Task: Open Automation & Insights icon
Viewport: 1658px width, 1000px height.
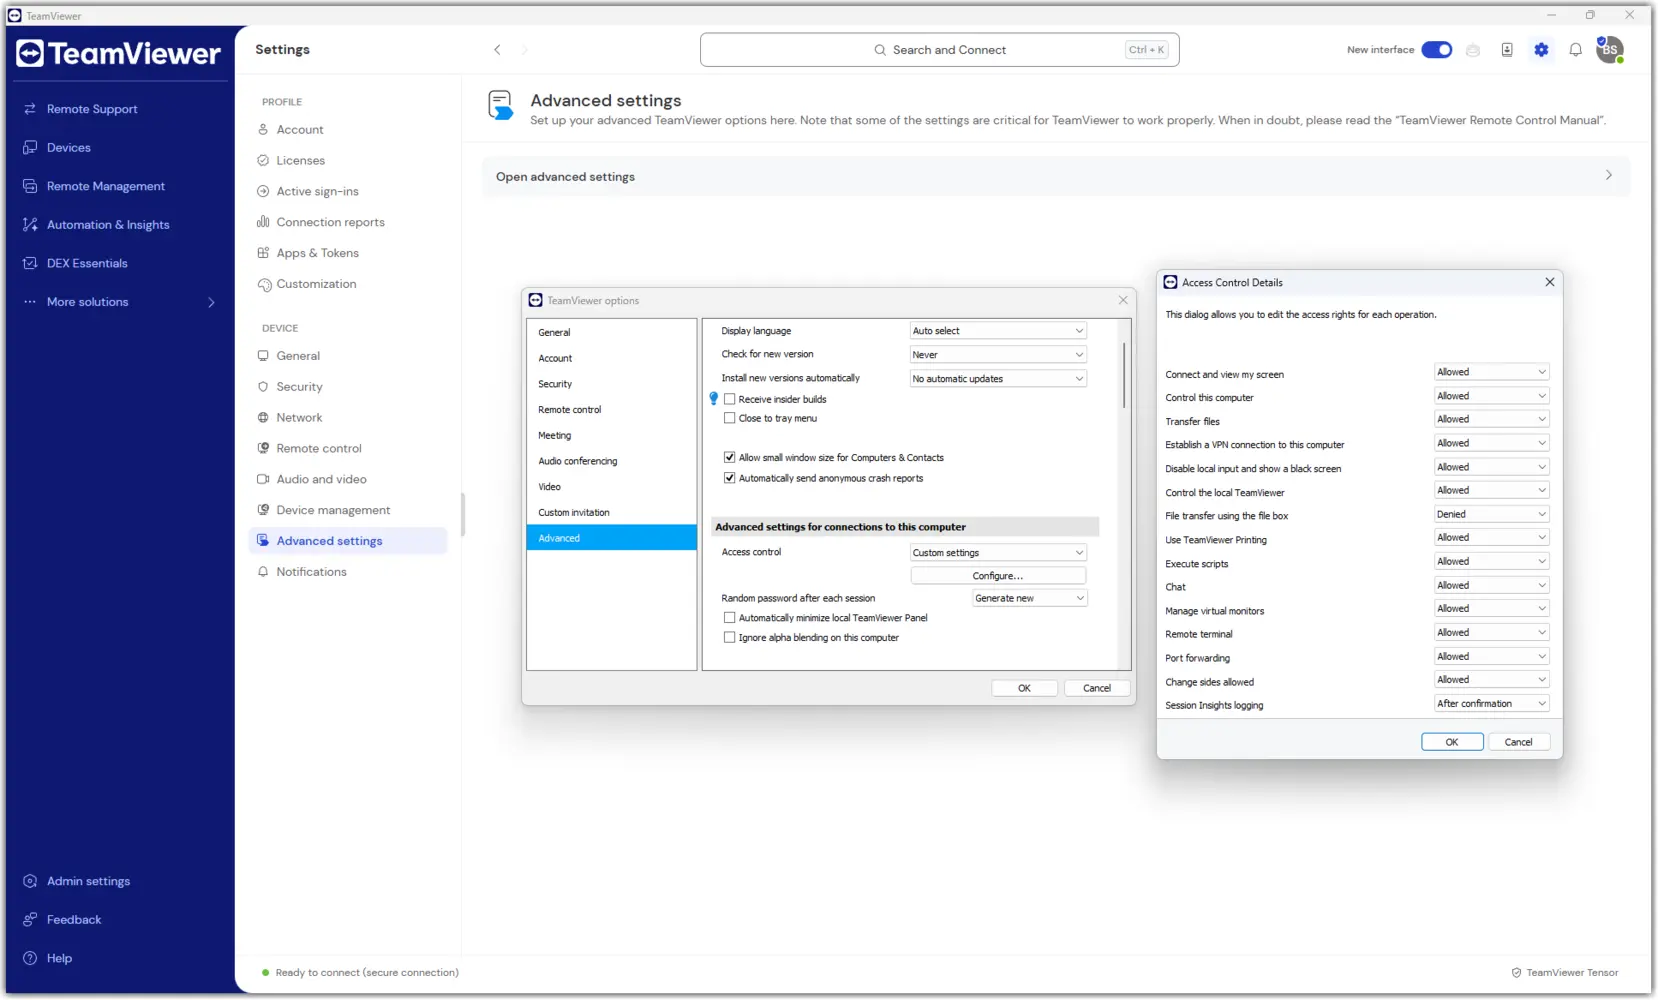Action: click(30, 225)
